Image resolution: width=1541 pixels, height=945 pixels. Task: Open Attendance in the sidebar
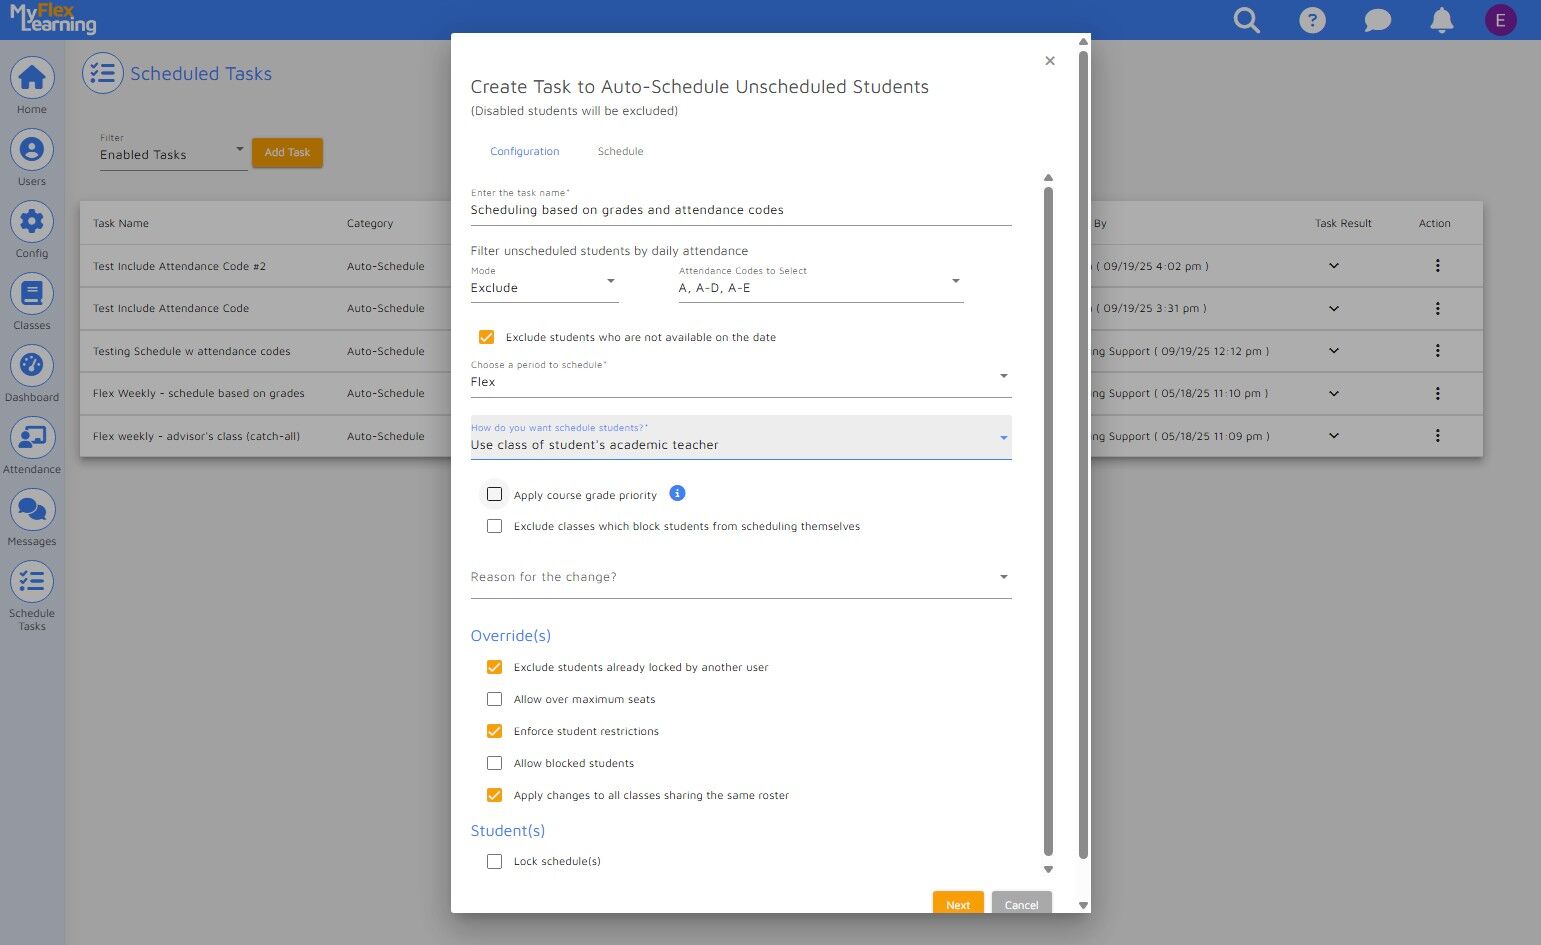(32, 446)
